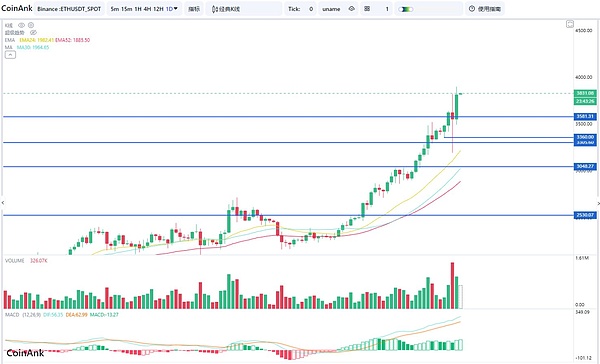
Task: Select the 3048.27 horizontal line price label
Action: pyautogui.click(x=585, y=166)
